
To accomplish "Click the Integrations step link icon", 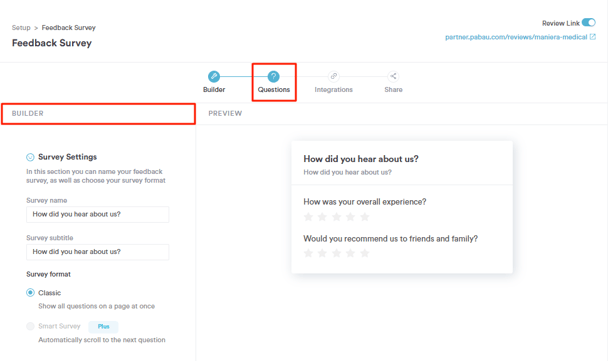I will coord(333,76).
